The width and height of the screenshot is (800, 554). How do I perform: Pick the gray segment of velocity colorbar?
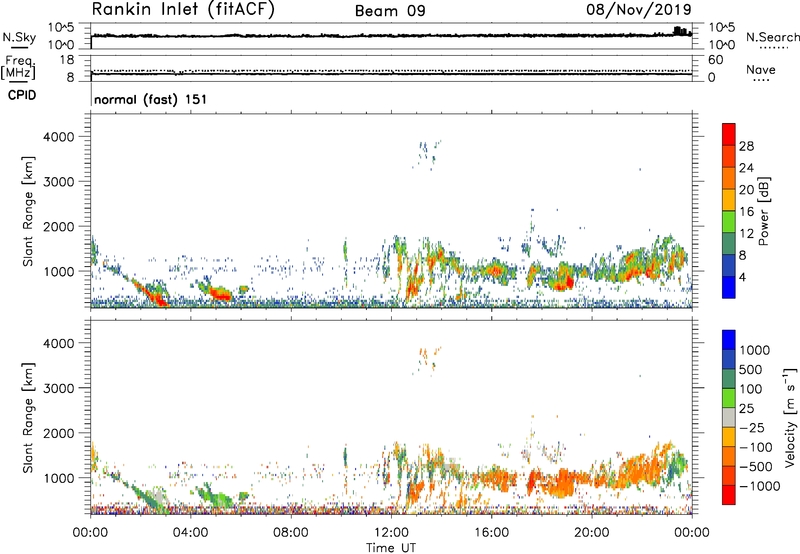point(729,418)
